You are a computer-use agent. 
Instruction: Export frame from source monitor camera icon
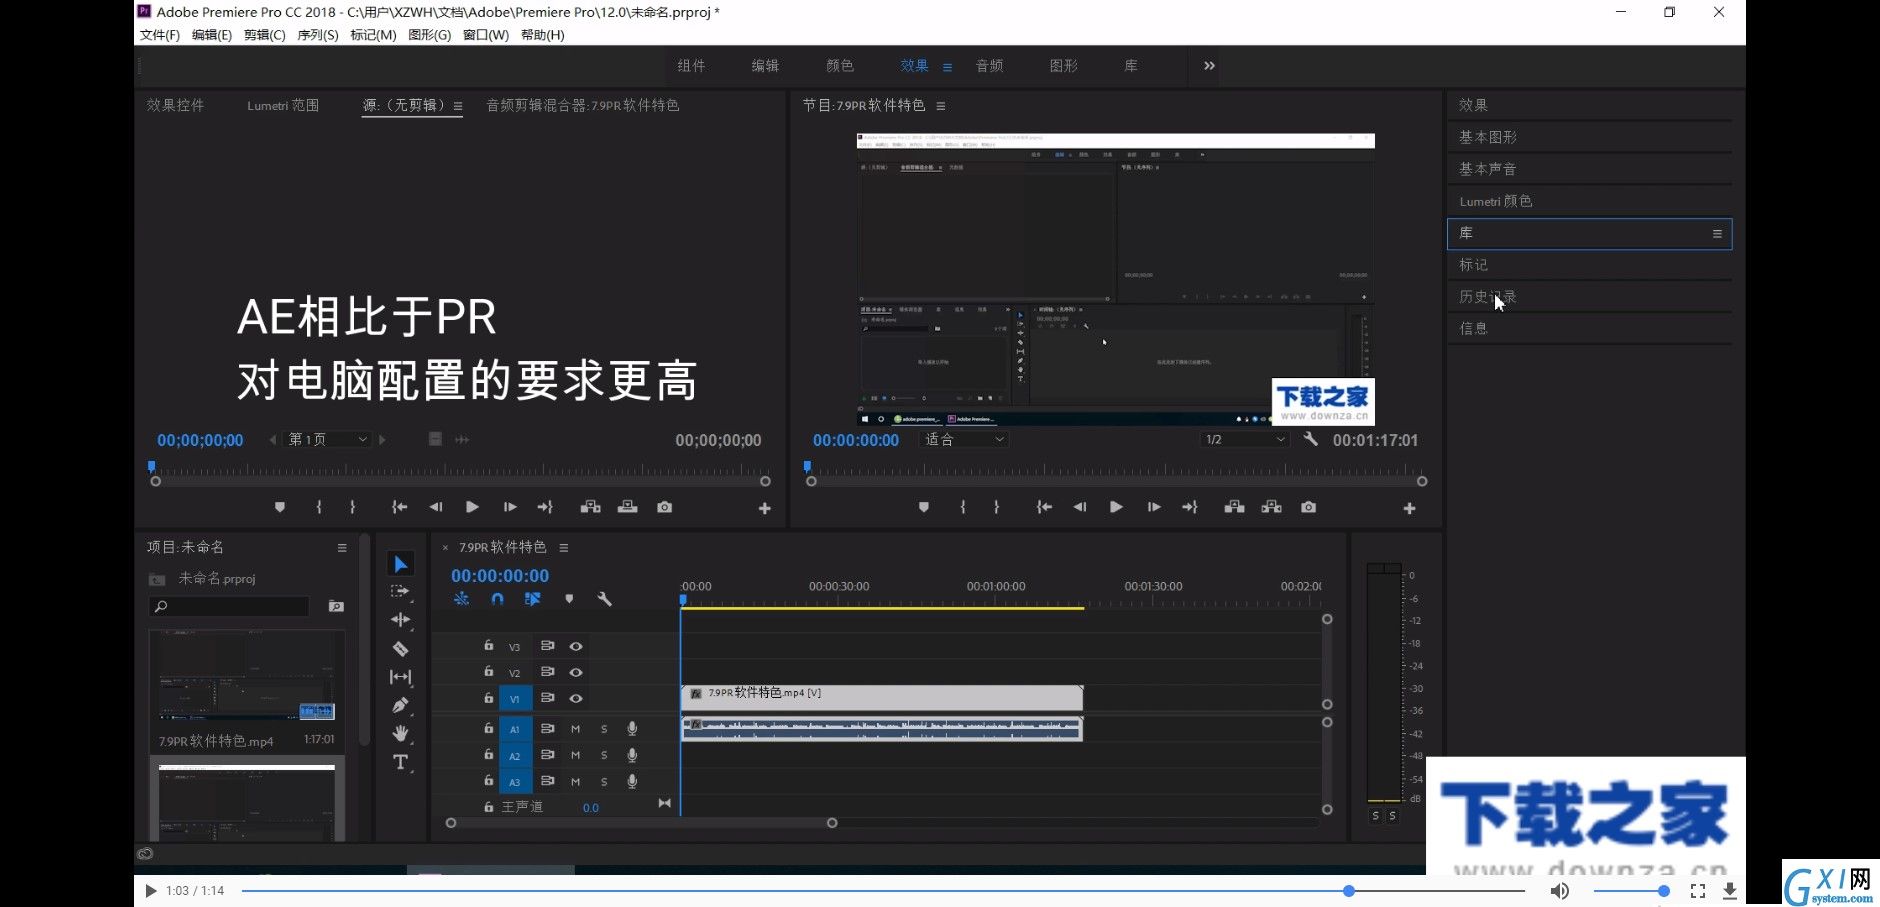click(664, 507)
